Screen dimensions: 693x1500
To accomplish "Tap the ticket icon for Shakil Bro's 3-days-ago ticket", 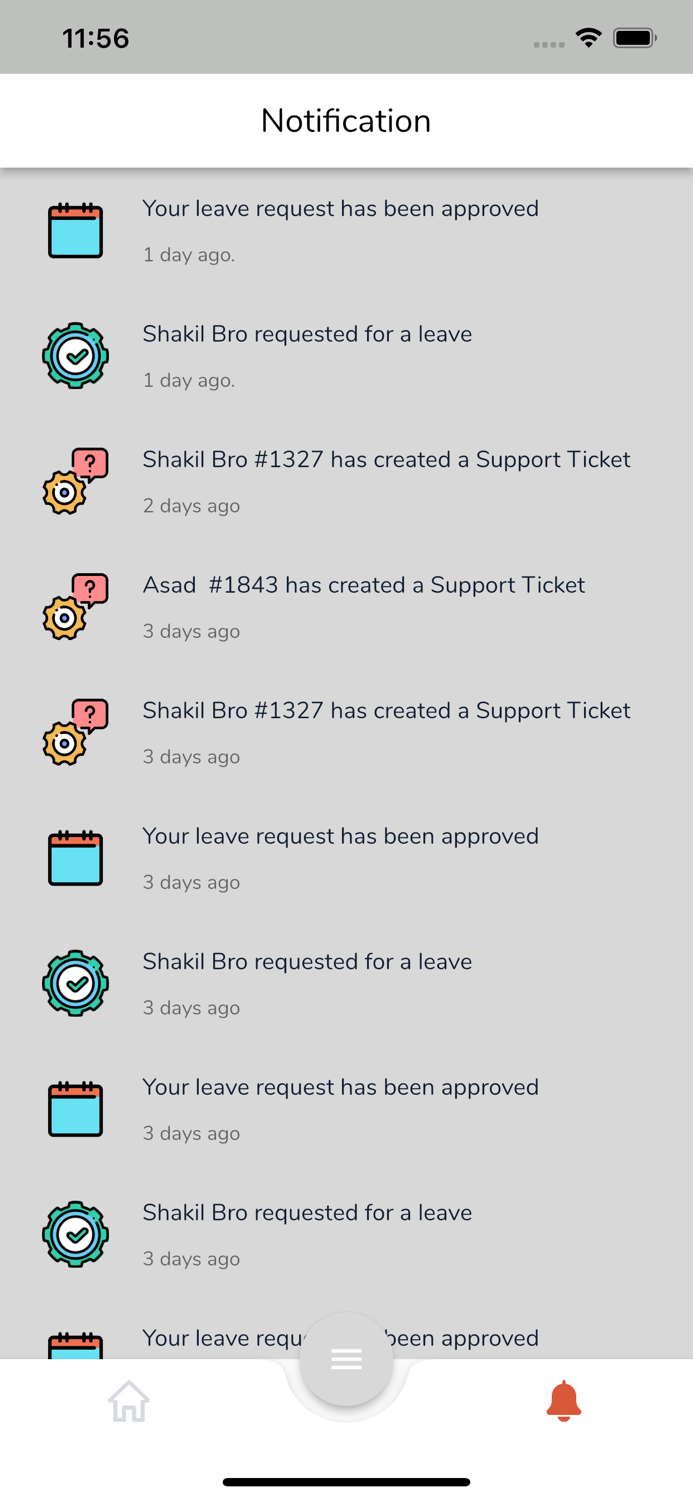I will [x=75, y=732].
